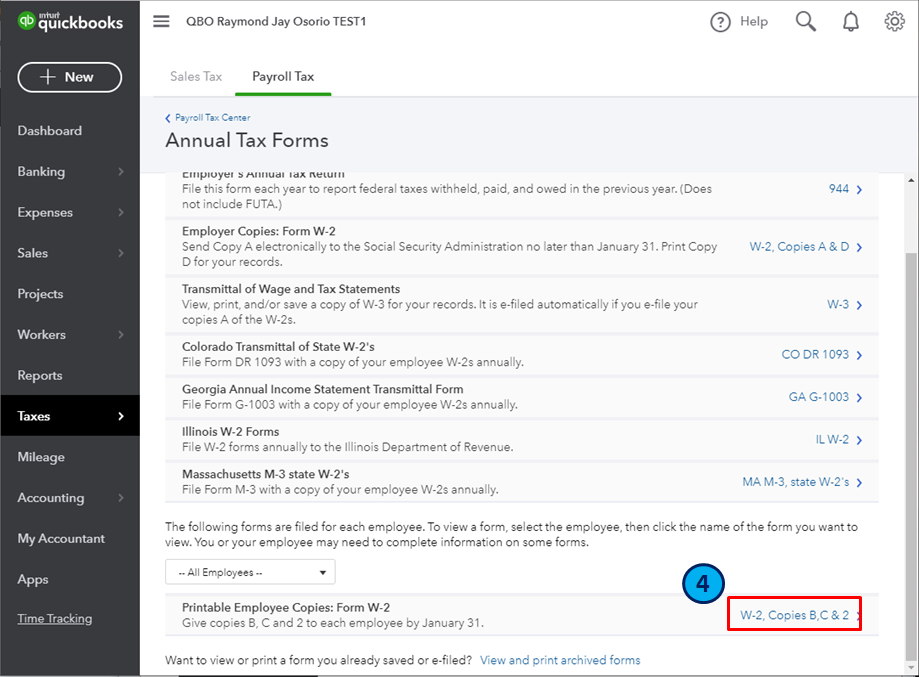
Task: Open Time Tracking in the sidebar
Action: click(x=54, y=619)
